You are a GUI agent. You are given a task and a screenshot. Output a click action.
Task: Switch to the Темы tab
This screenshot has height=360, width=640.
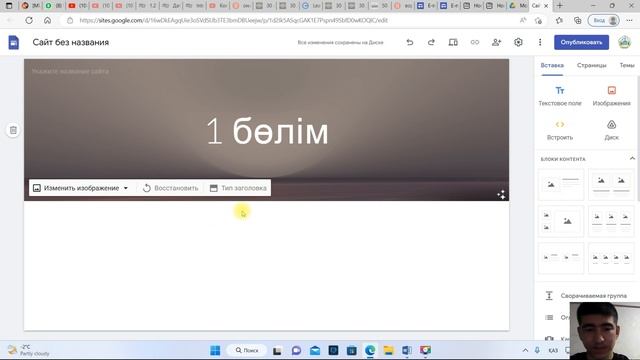point(627,65)
